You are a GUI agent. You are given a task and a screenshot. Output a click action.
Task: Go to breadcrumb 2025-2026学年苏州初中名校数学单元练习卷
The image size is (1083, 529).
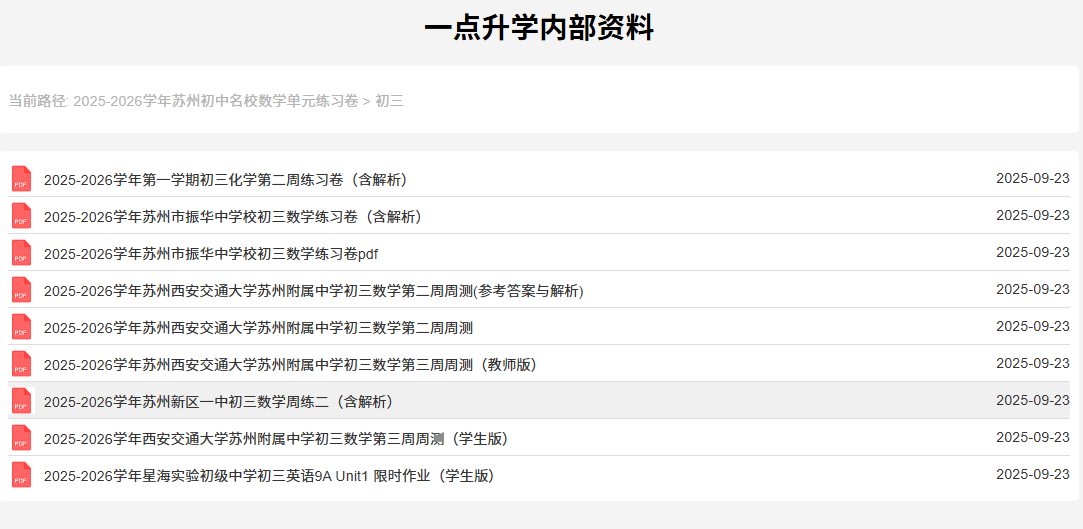(216, 101)
